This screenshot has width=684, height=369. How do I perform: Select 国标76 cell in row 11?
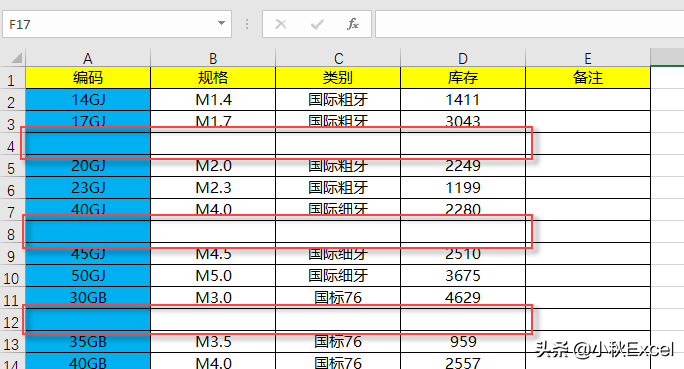338,297
